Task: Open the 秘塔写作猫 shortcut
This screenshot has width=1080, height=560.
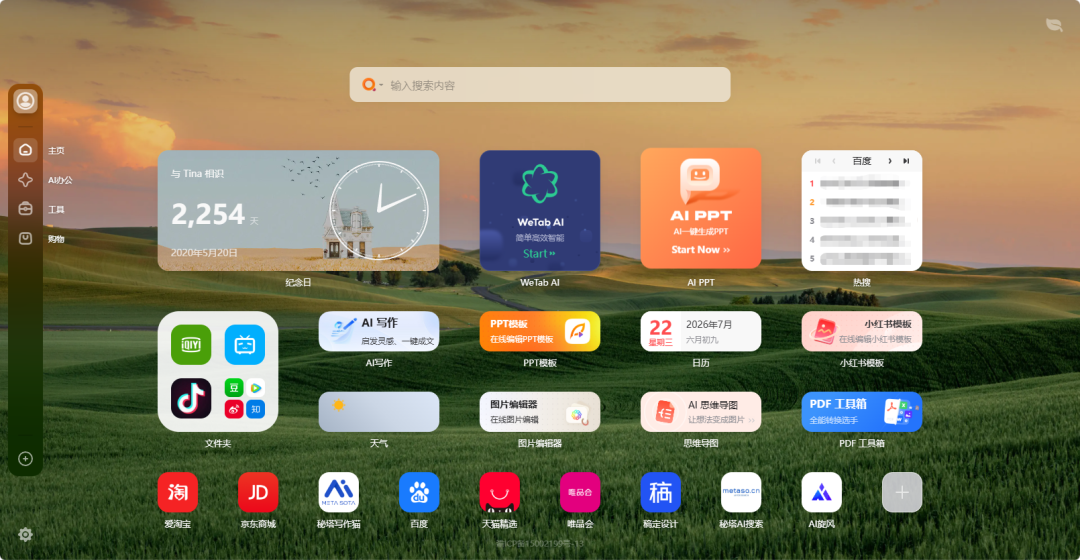Action: pos(339,492)
